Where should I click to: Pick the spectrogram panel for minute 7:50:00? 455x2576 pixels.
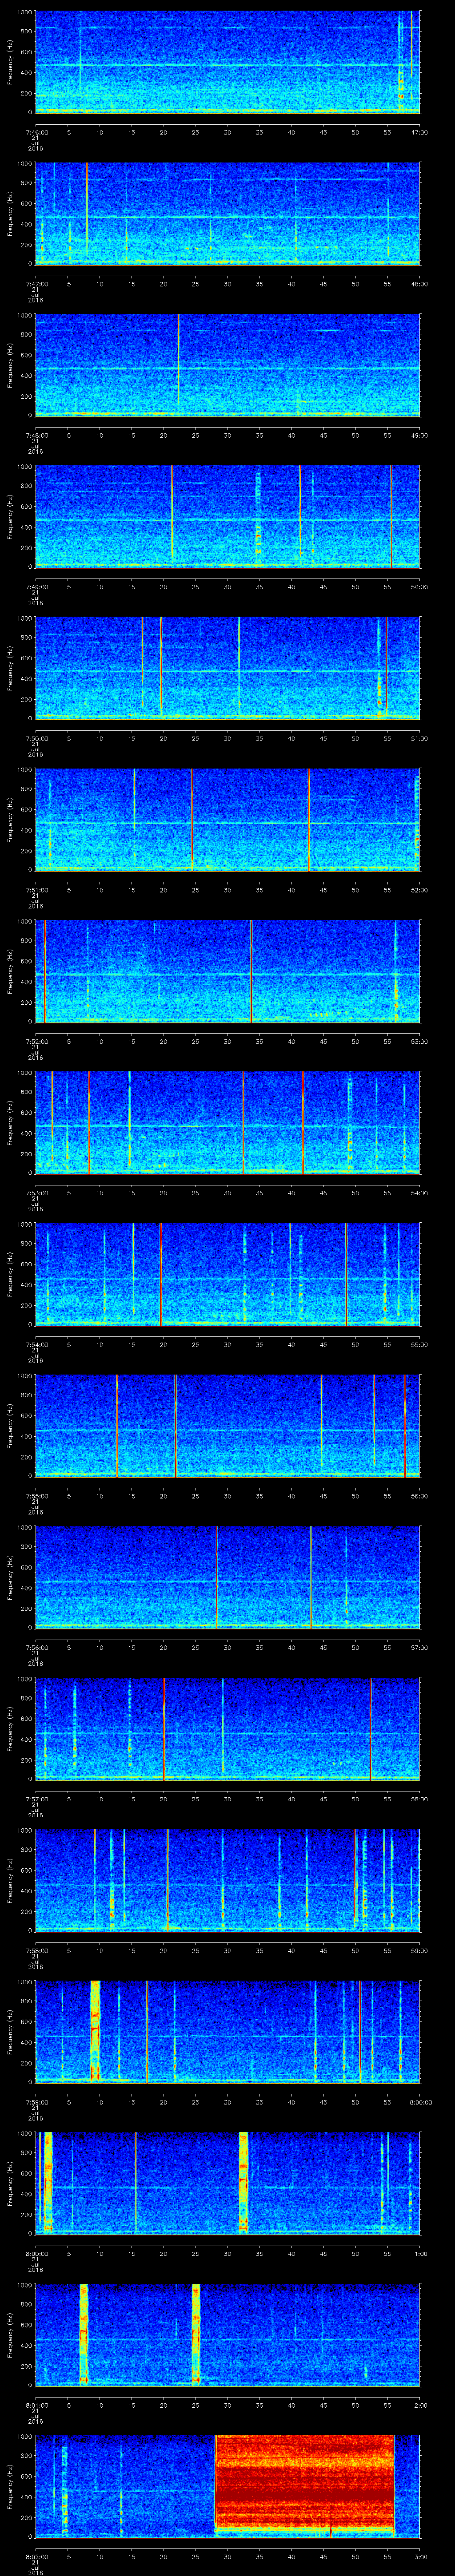pos(228,669)
